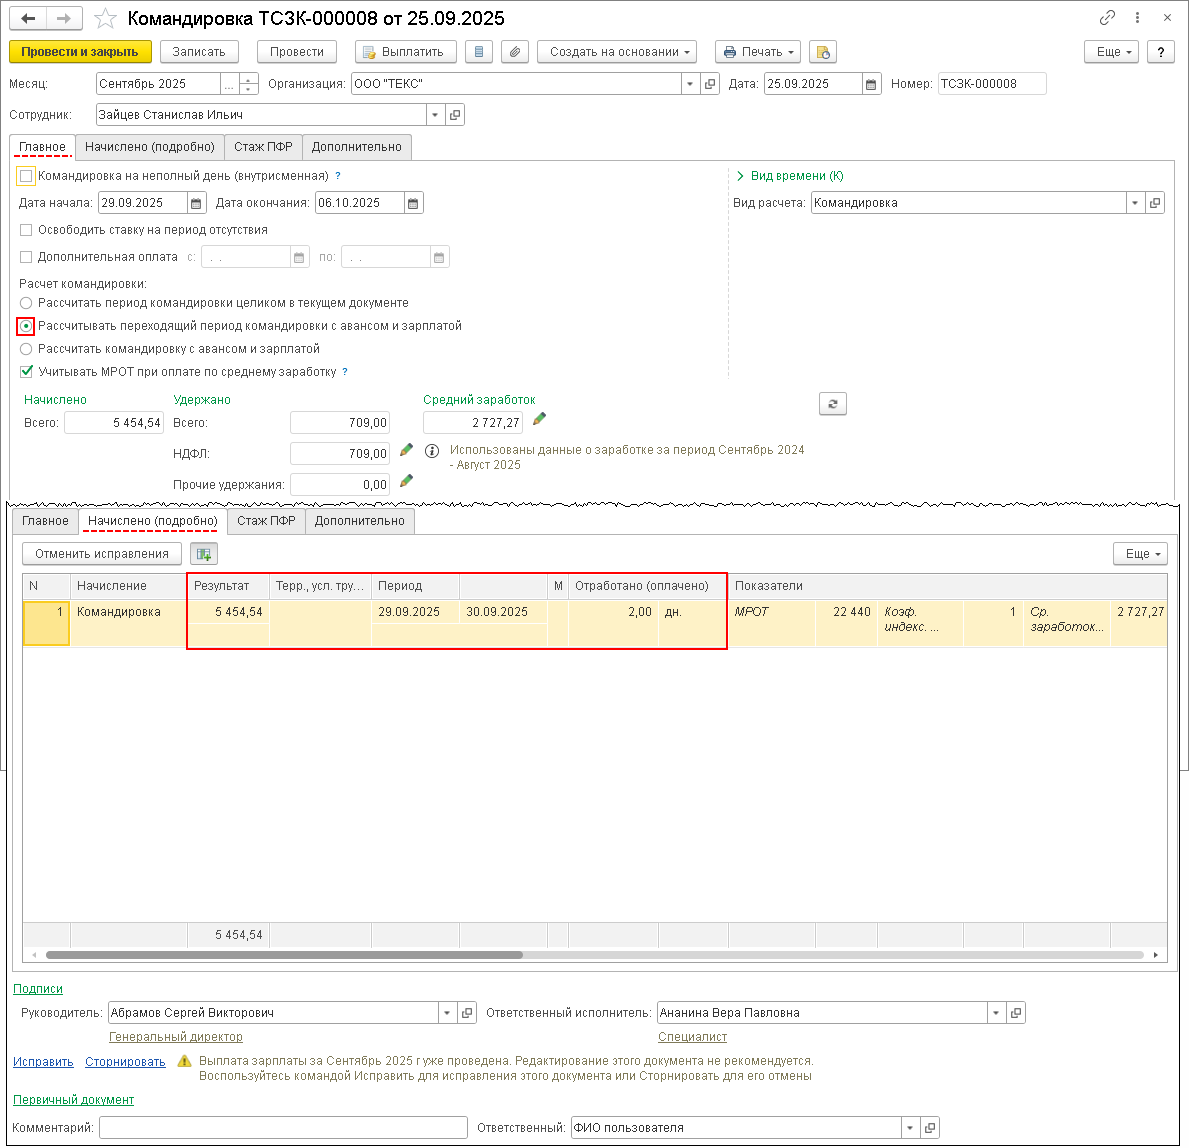Switch to upper Начислено (подробно) tab
This screenshot has height=1148, width=1189.
point(150,147)
